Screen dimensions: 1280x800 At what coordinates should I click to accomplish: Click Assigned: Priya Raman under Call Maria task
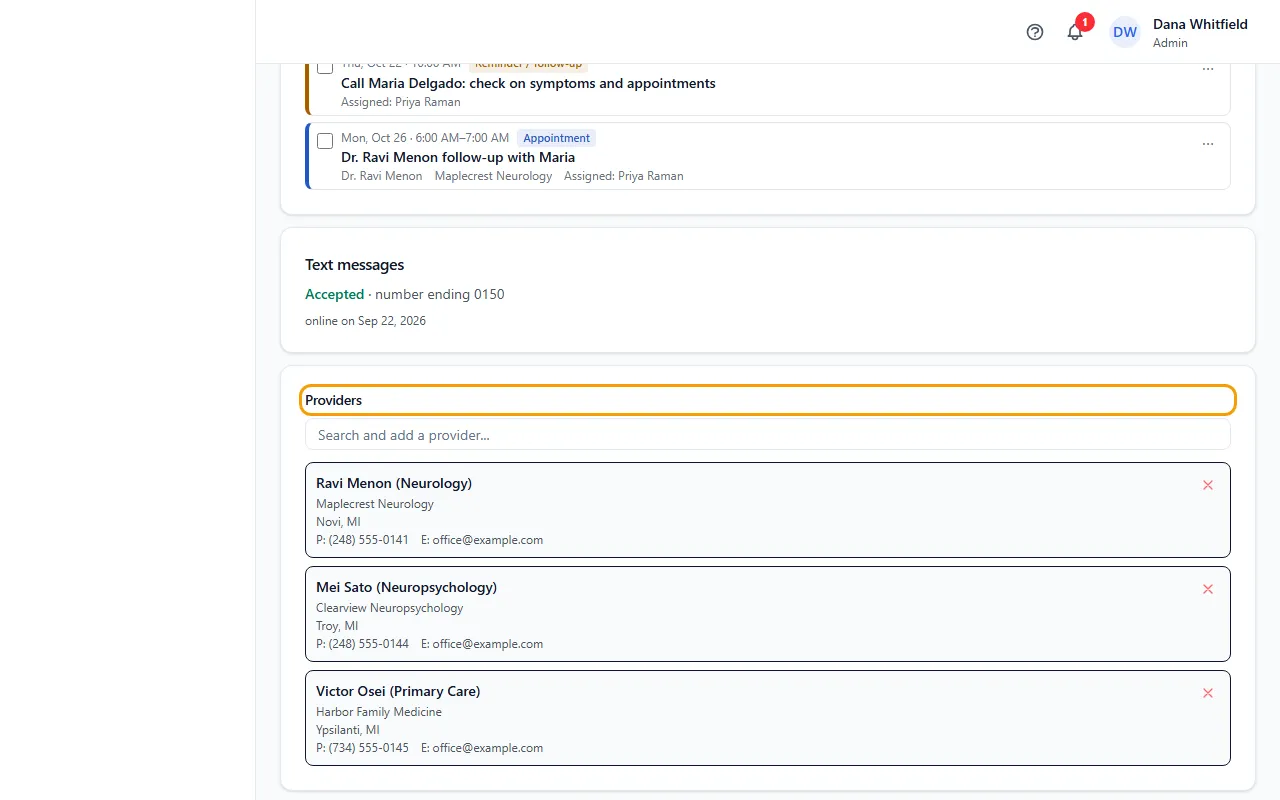(401, 102)
